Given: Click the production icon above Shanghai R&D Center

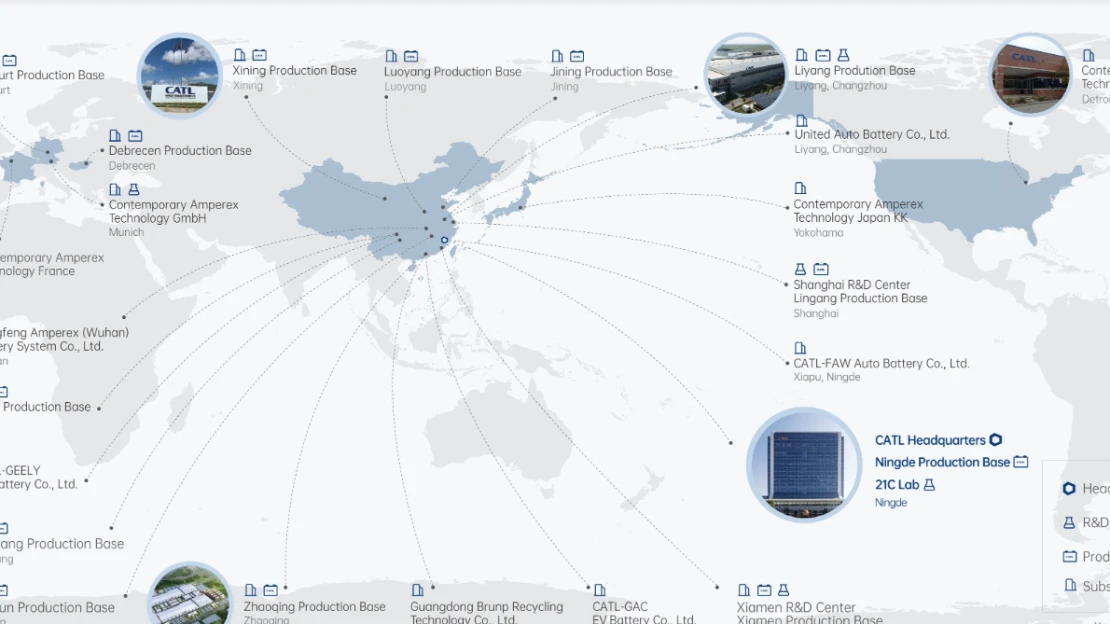Looking at the screenshot, I should coord(821,269).
